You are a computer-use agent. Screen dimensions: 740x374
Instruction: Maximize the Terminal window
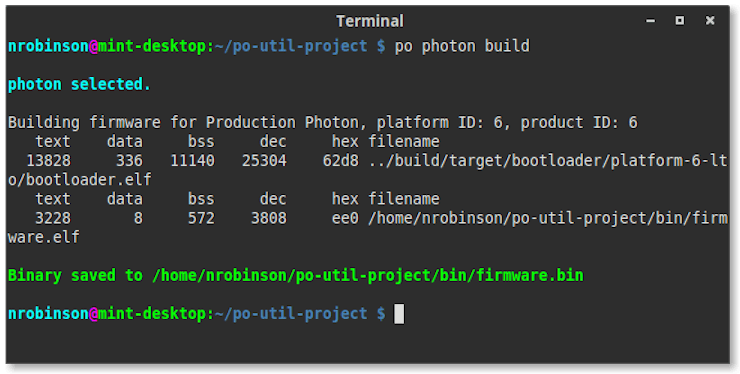(x=680, y=20)
